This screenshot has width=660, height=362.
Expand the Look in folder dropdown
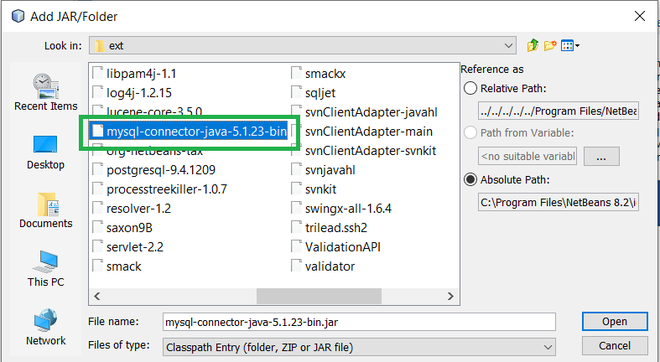click(508, 45)
